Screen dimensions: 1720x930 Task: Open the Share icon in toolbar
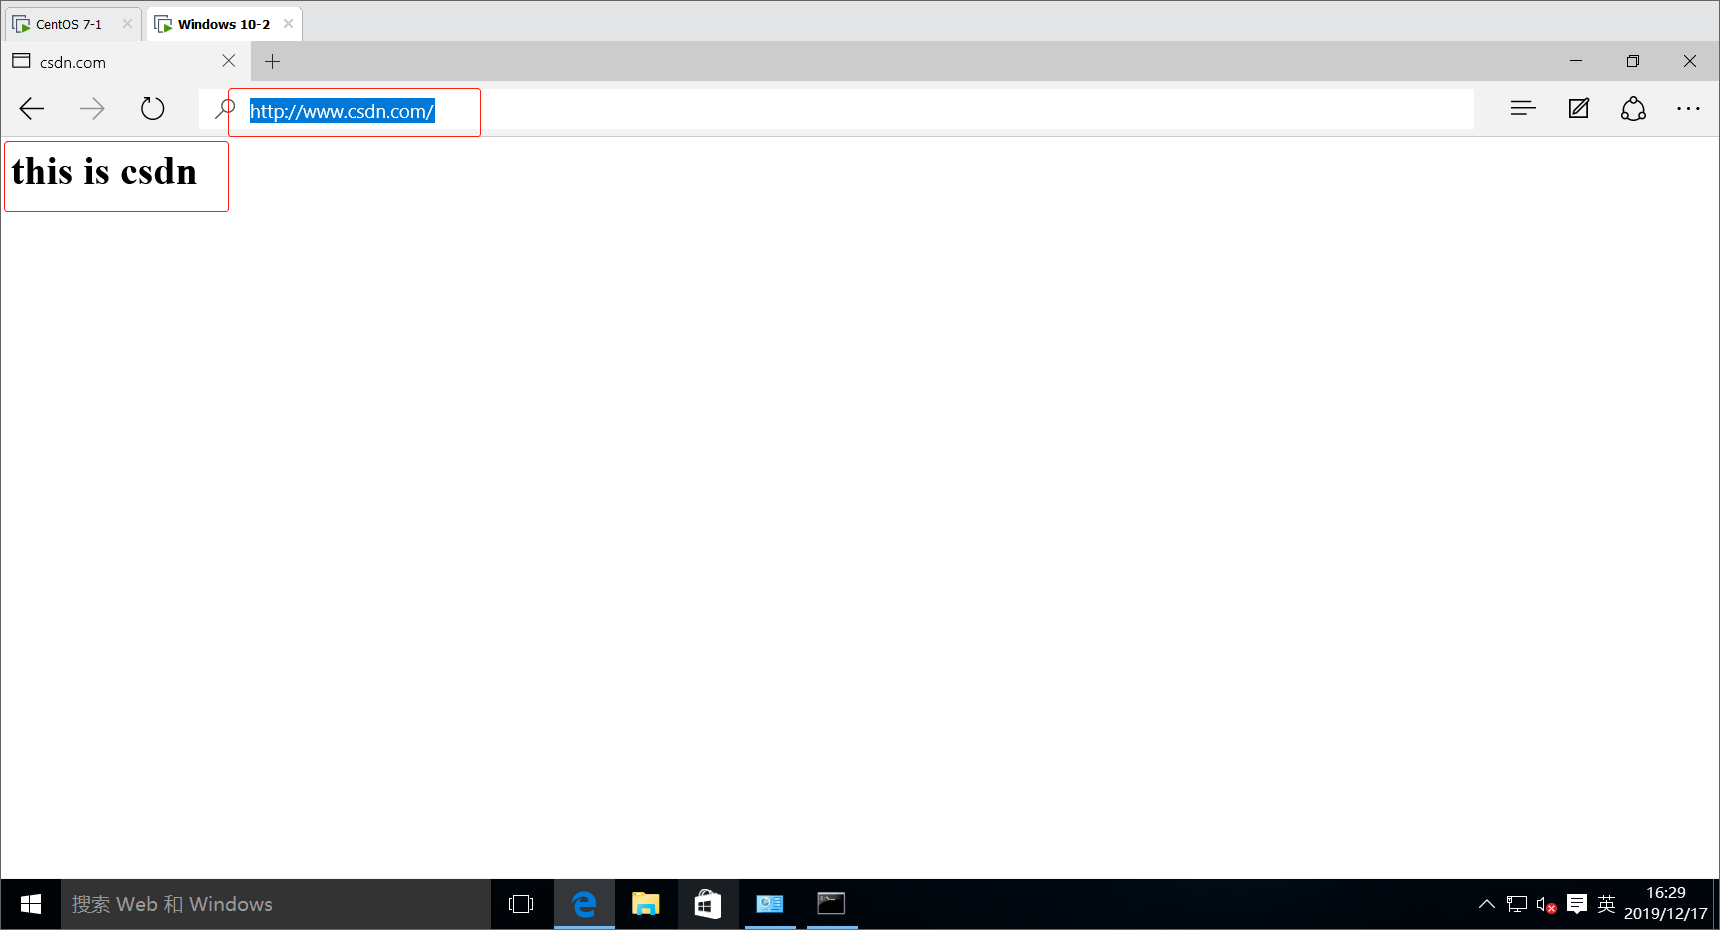click(x=1634, y=108)
